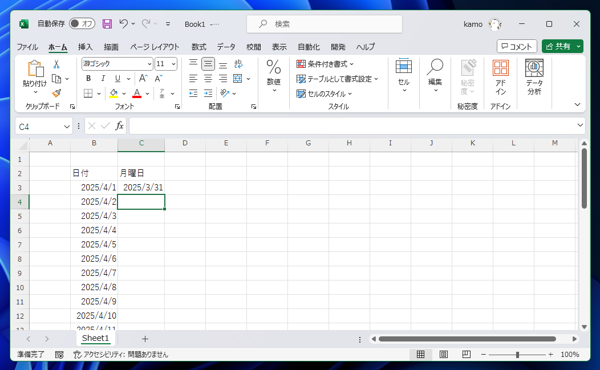The width and height of the screenshot is (600, 370).
Task: Click the search box
Action: (x=324, y=24)
